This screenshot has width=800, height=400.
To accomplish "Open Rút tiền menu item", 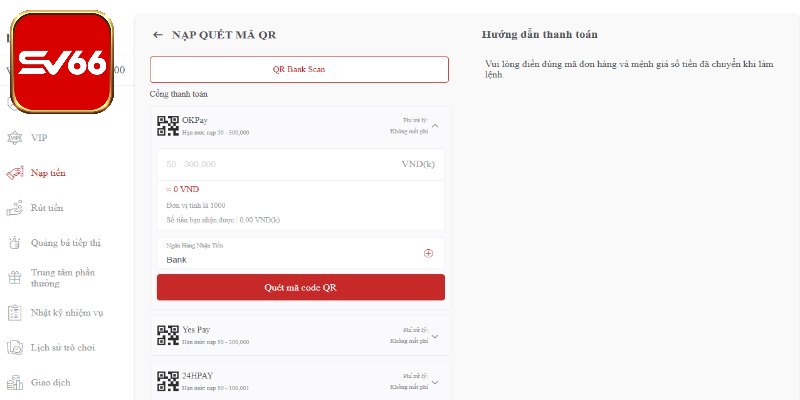I will (47, 208).
